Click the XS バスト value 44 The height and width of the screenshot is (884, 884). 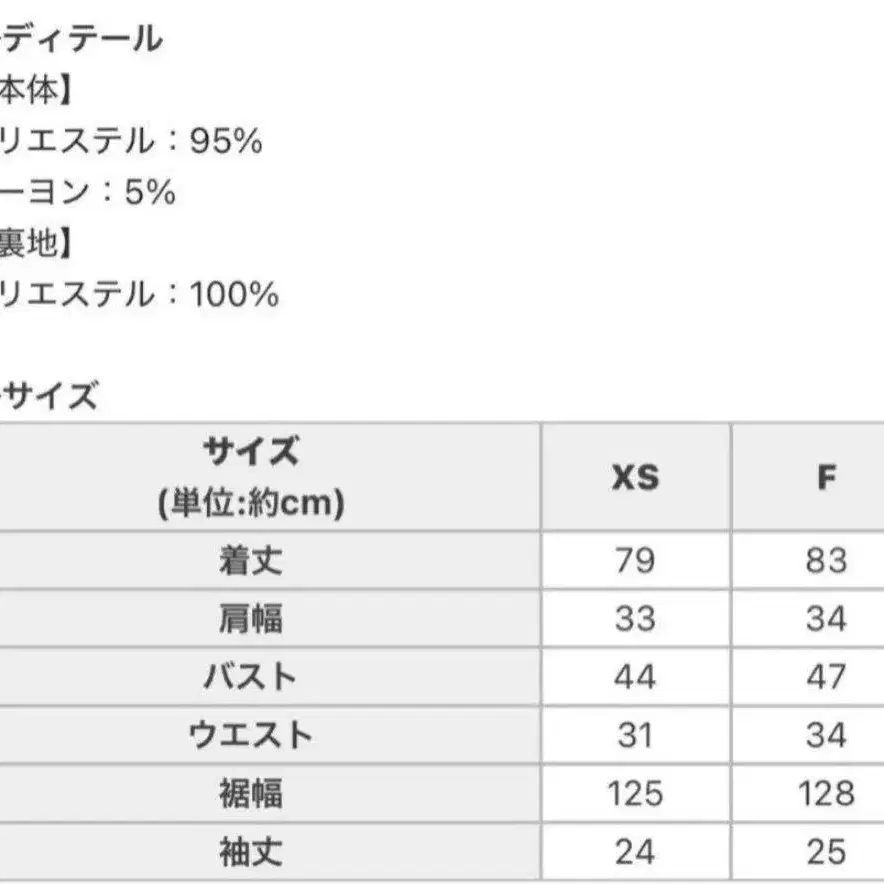(x=635, y=677)
